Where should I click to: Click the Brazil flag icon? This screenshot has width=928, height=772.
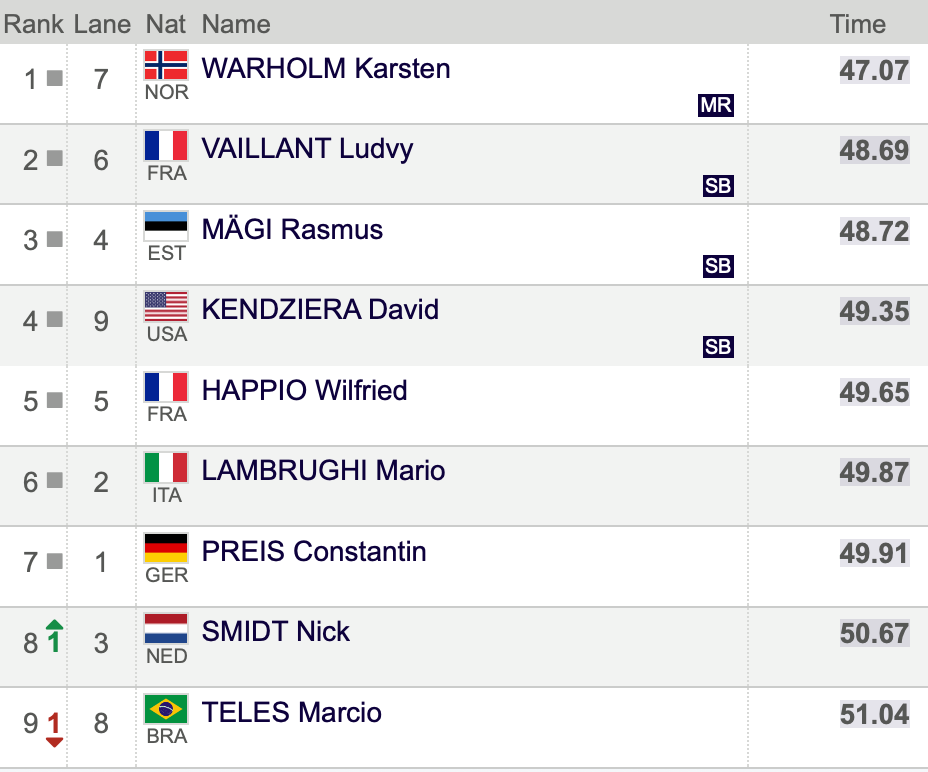click(166, 709)
